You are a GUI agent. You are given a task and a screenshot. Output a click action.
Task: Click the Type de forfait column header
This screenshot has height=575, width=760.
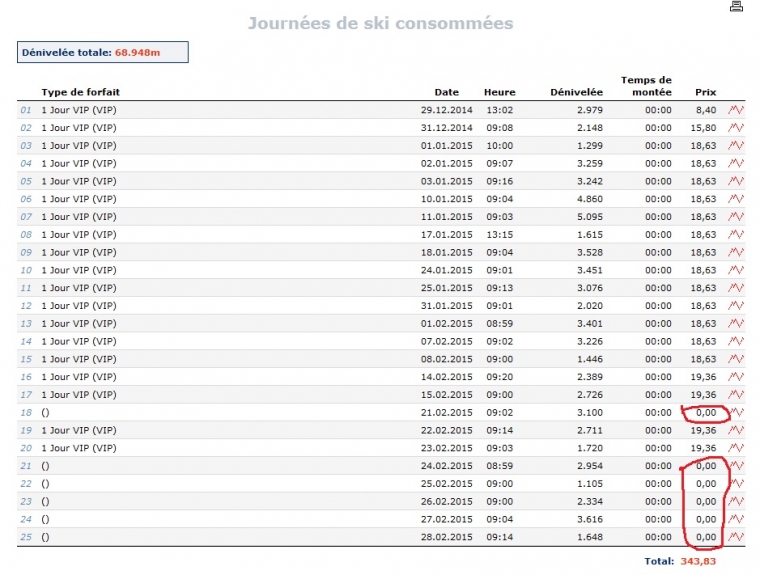80,92
